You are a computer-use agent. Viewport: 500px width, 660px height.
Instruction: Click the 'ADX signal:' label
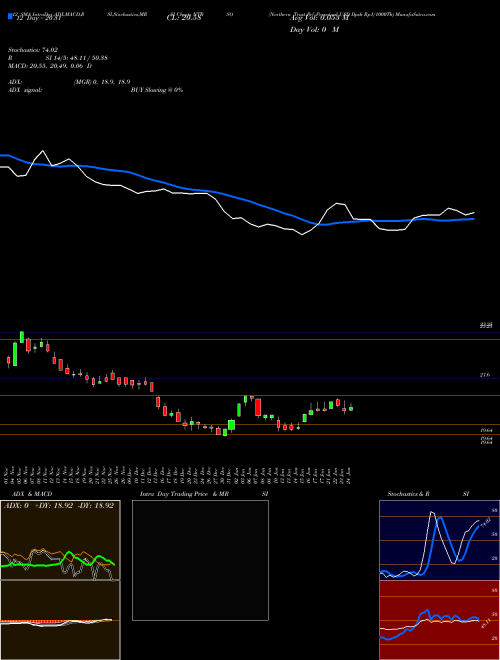pos(25,90)
